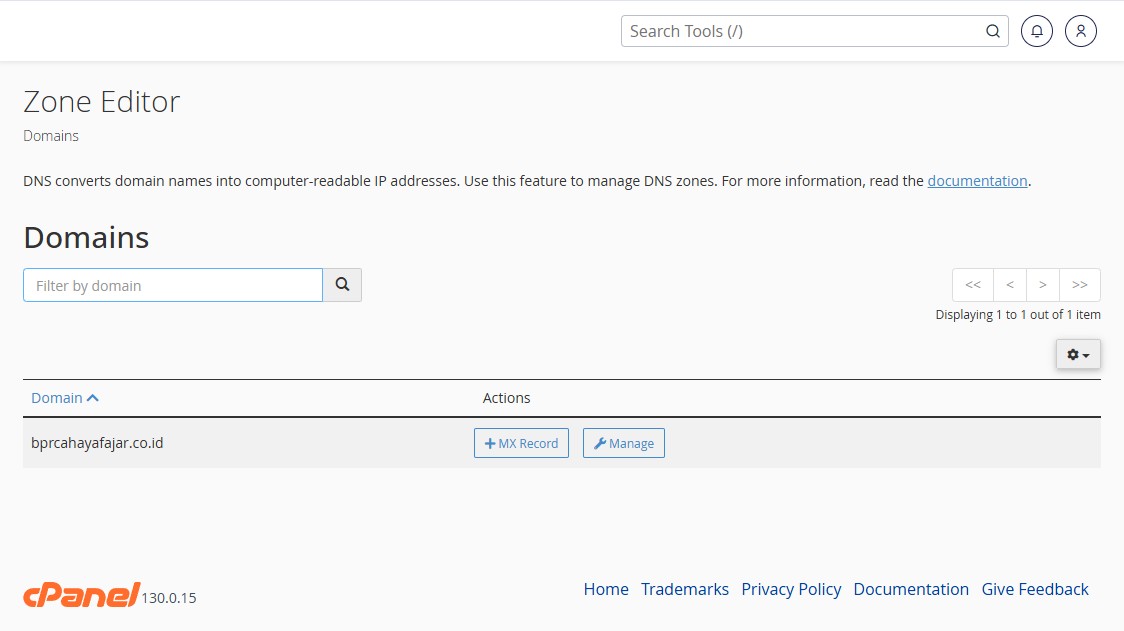
Task: Go to the previous page of domains
Action: coord(1010,285)
